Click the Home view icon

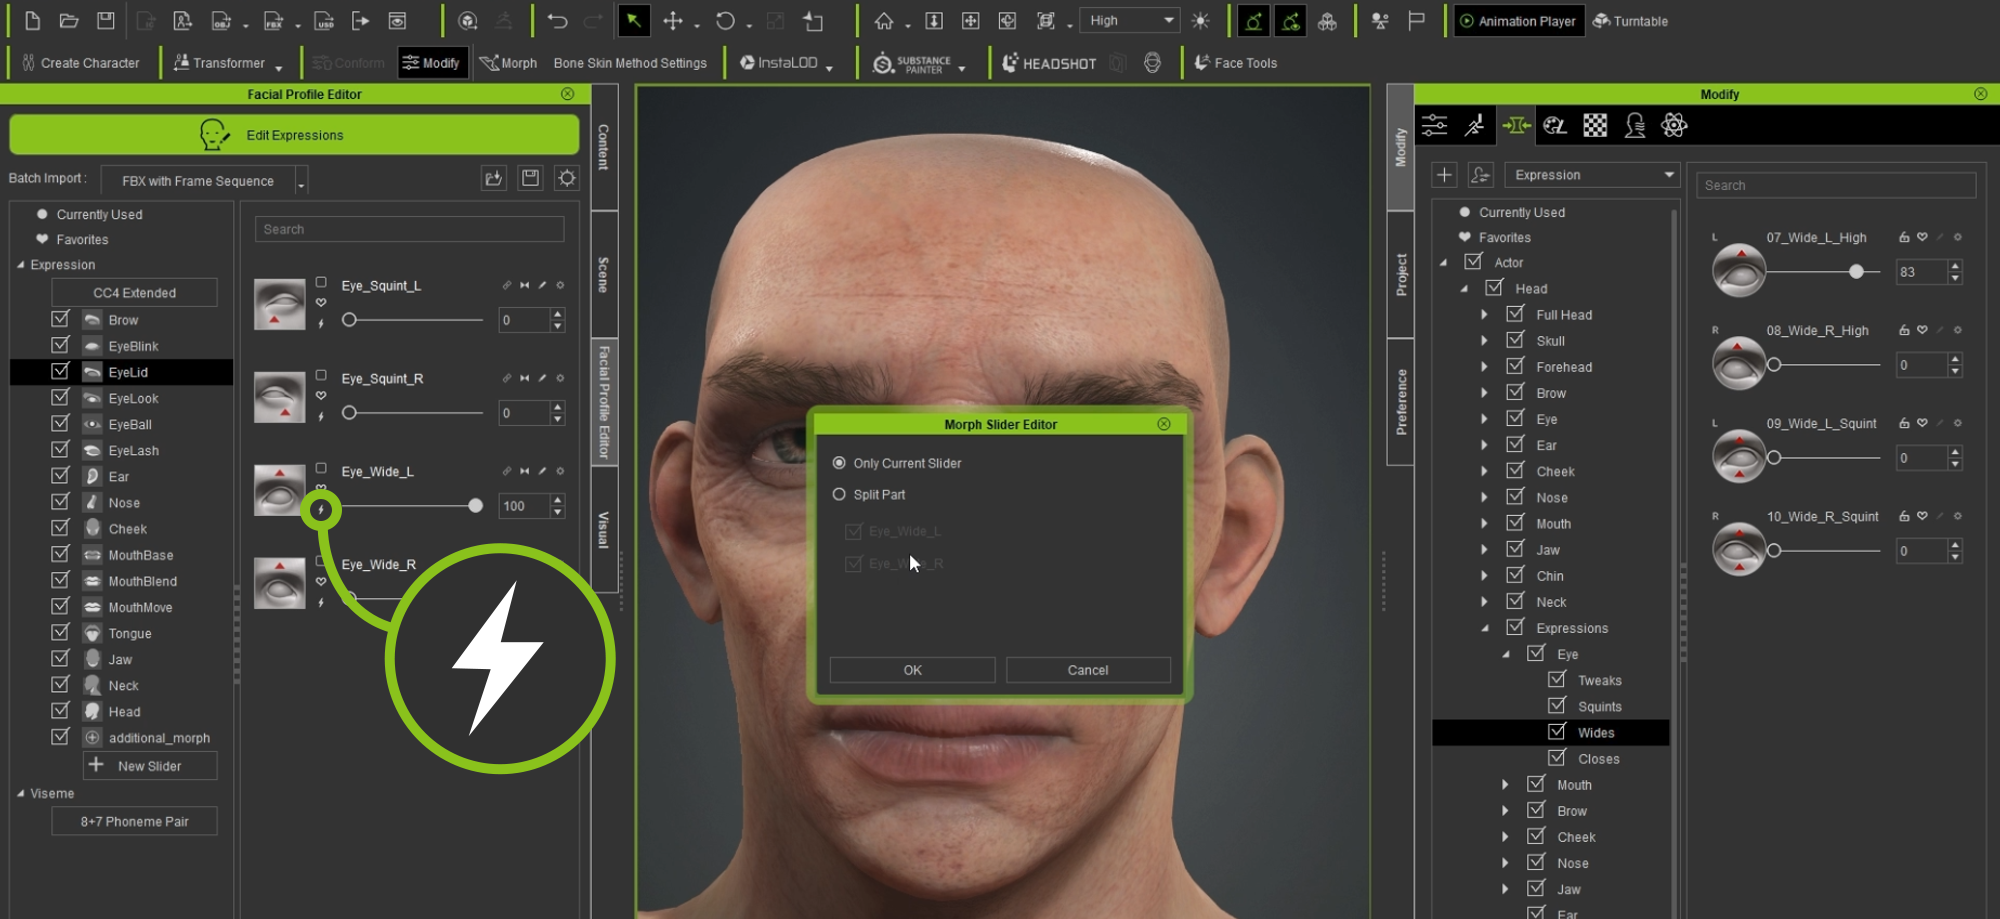coord(883,20)
